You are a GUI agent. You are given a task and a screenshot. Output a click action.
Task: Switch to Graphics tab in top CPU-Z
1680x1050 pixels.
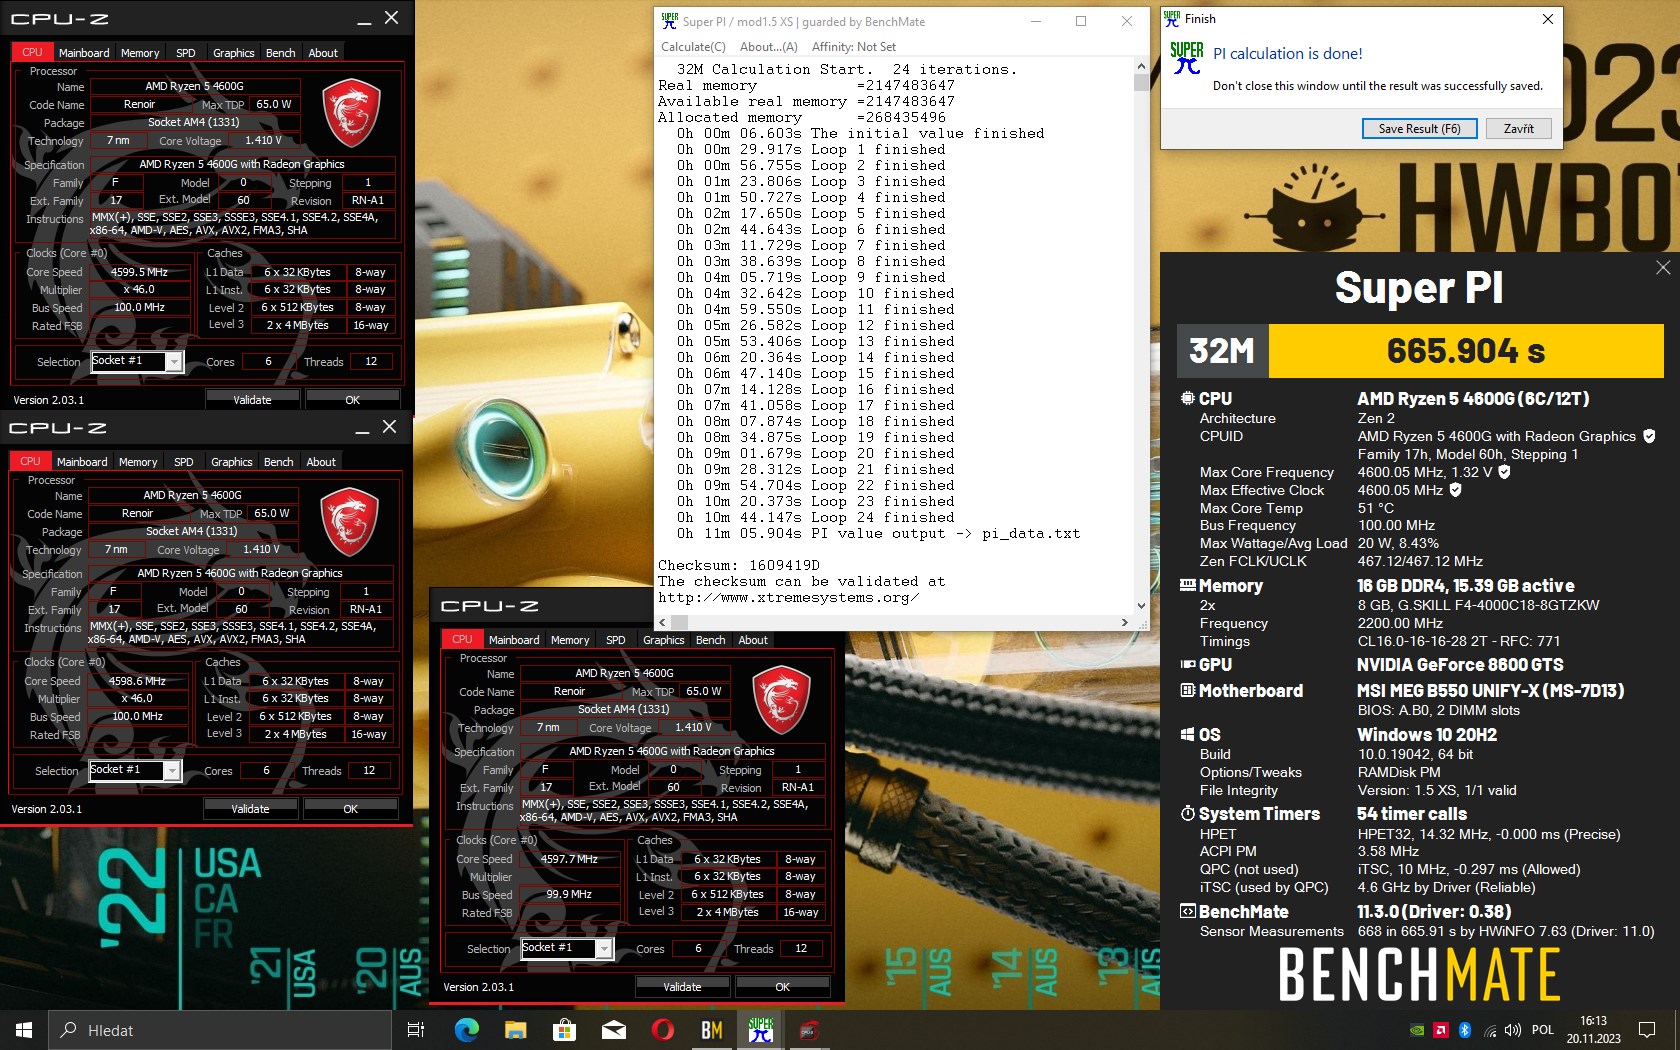[234, 53]
